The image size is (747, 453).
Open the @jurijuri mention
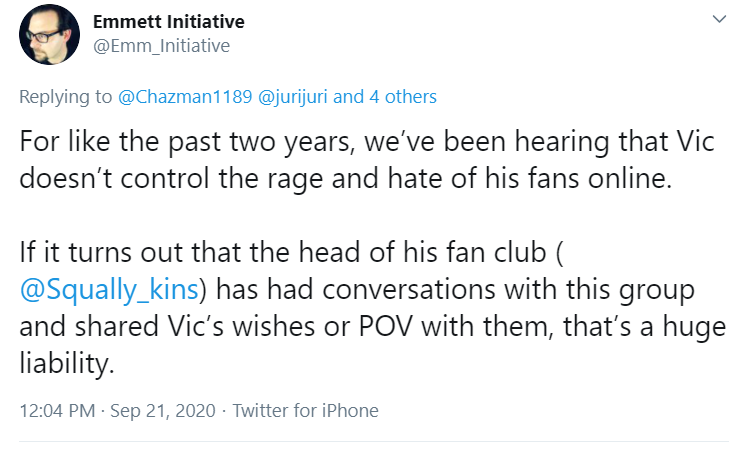coord(293,97)
